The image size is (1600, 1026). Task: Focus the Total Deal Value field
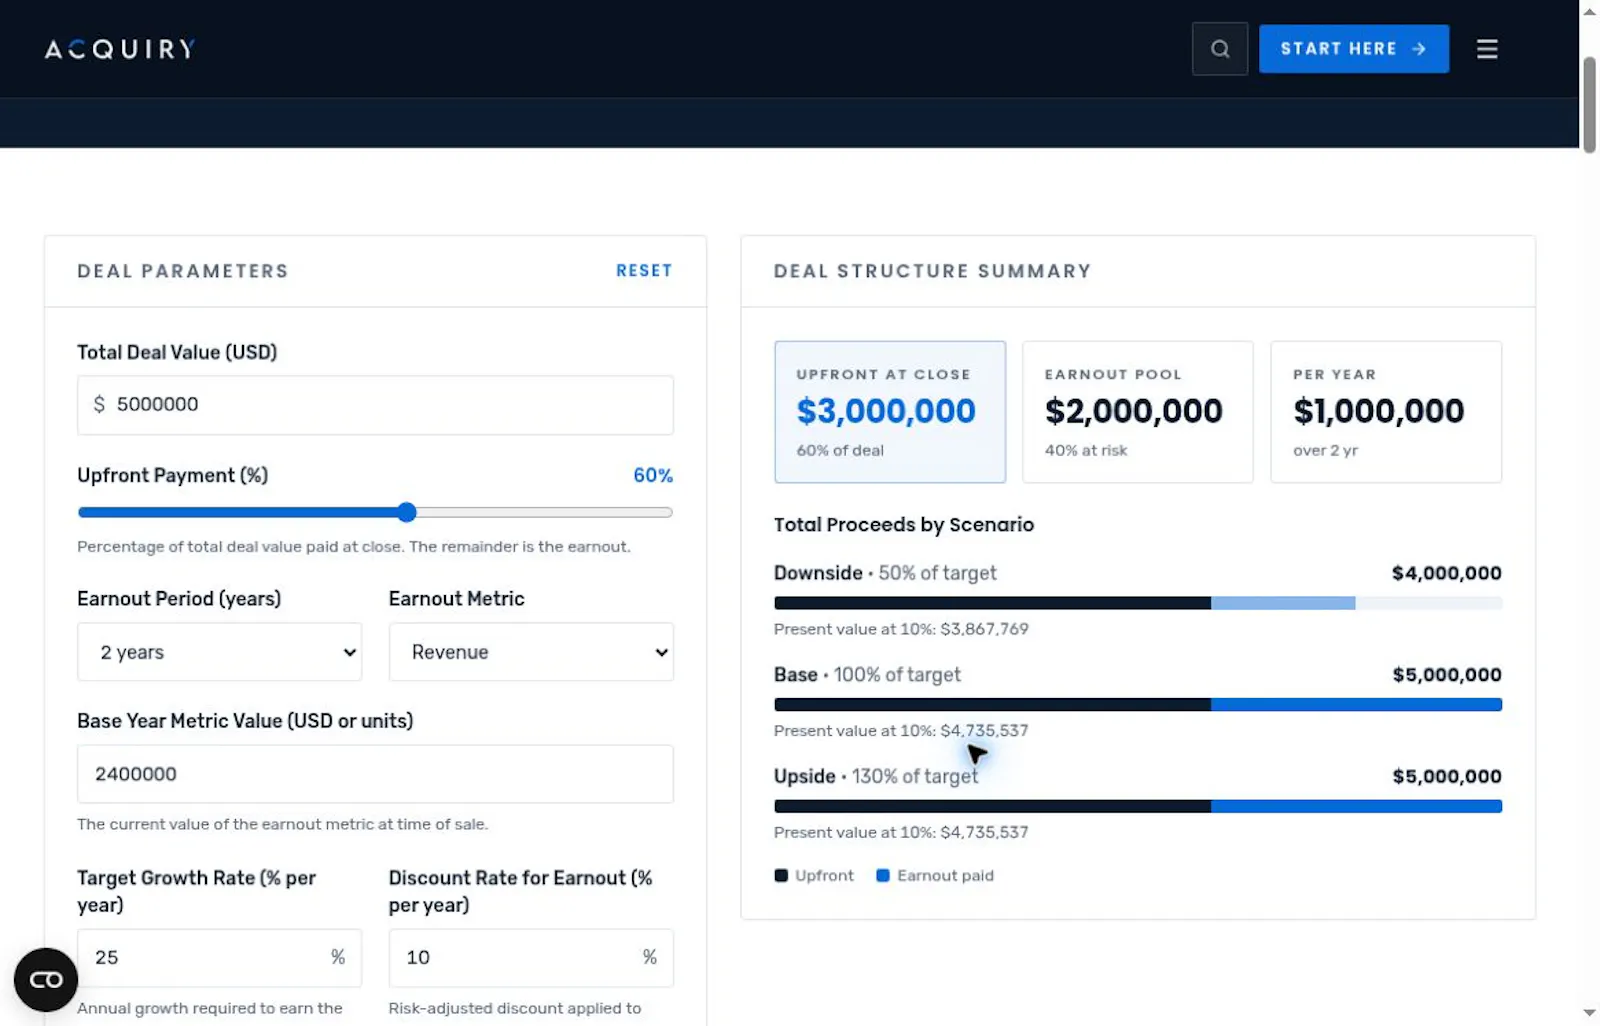[x=375, y=405]
